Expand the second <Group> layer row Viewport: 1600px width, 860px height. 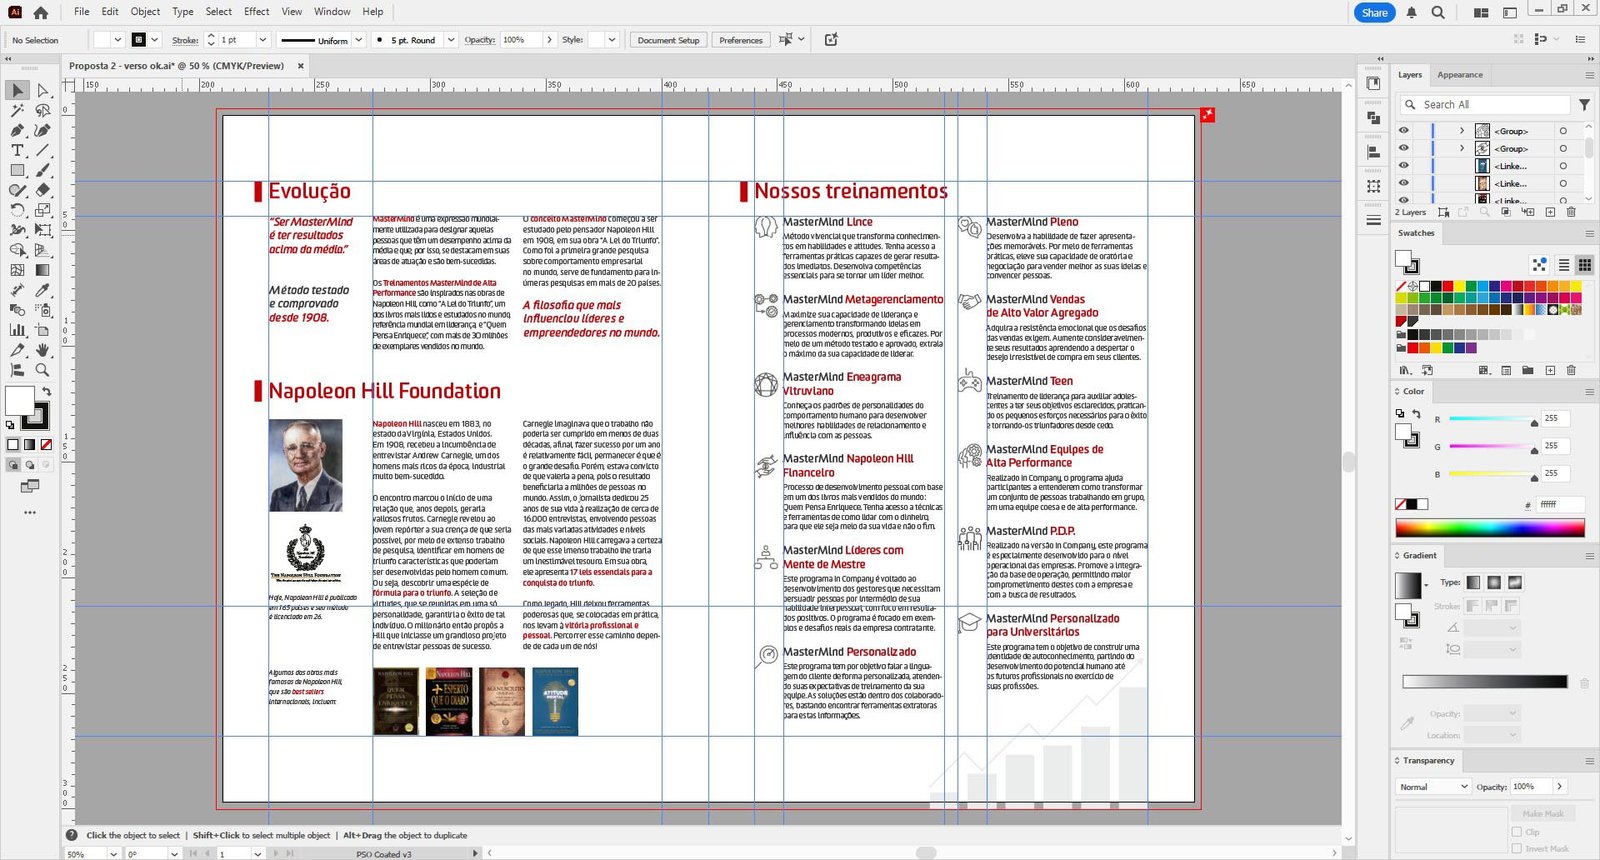click(1462, 148)
